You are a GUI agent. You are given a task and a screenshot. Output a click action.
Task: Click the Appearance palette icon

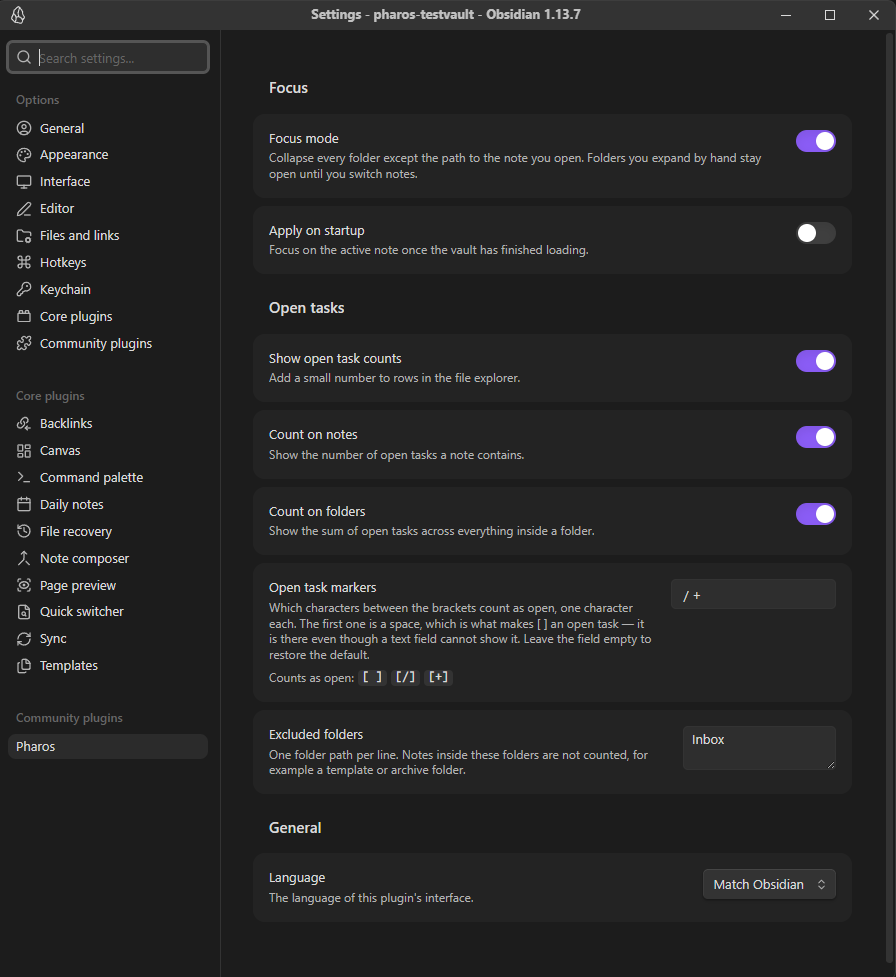pyautogui.click(x=24, y=155)
